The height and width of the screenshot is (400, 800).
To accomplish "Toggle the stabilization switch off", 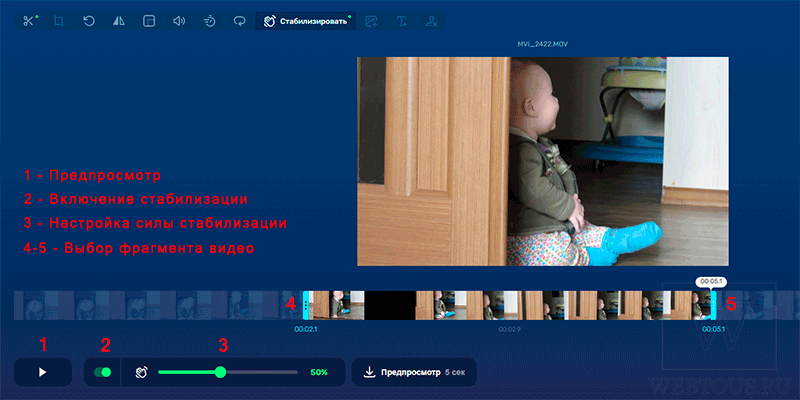I will [x=103, y=372].
